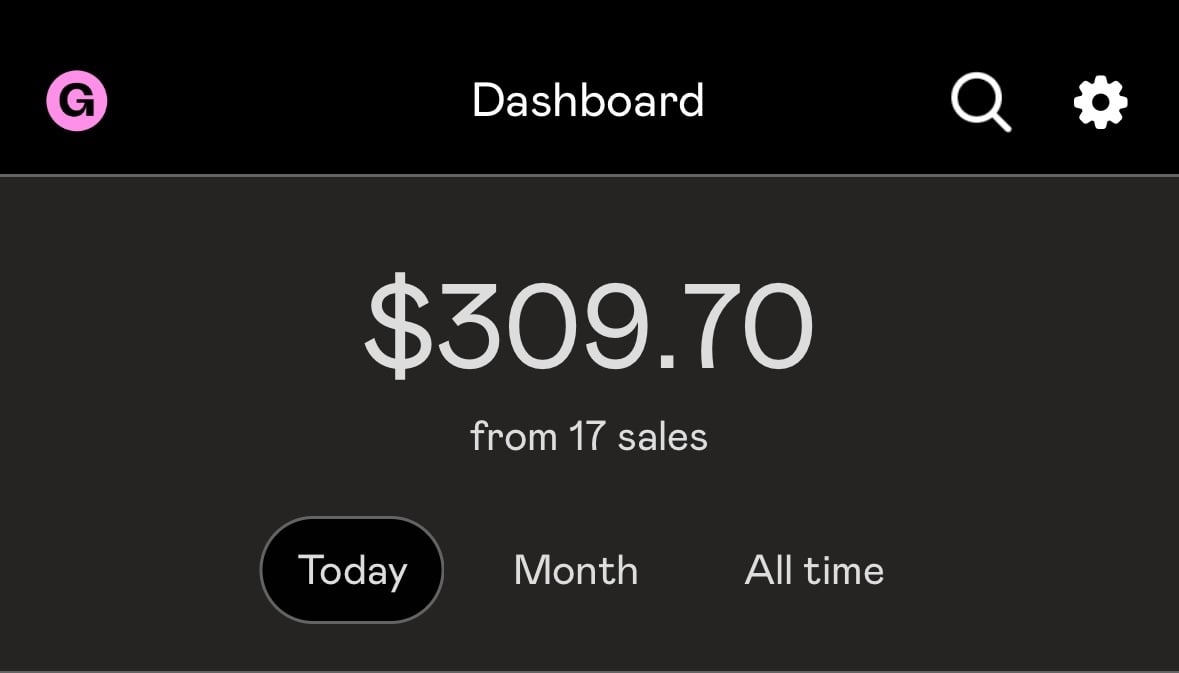
Task: Tap the search icon in header
Action: coord(980,102)
